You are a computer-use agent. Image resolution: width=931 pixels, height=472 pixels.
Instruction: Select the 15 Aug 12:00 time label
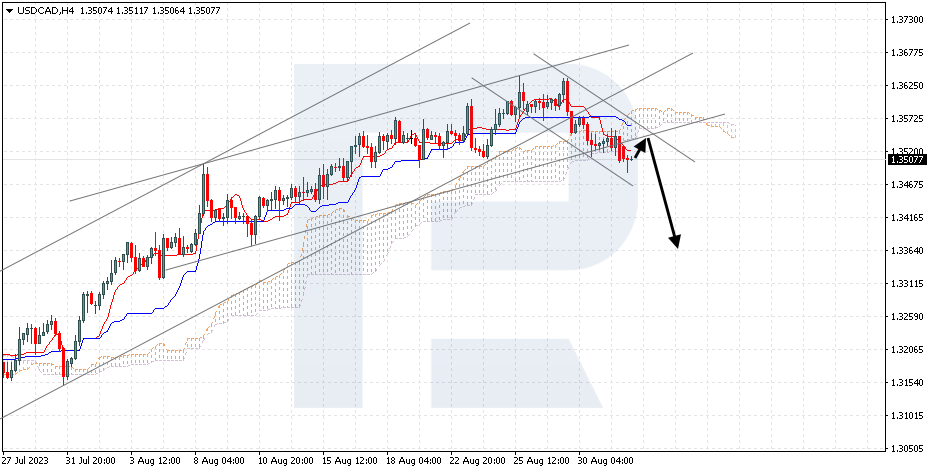(x=347, y=462)
